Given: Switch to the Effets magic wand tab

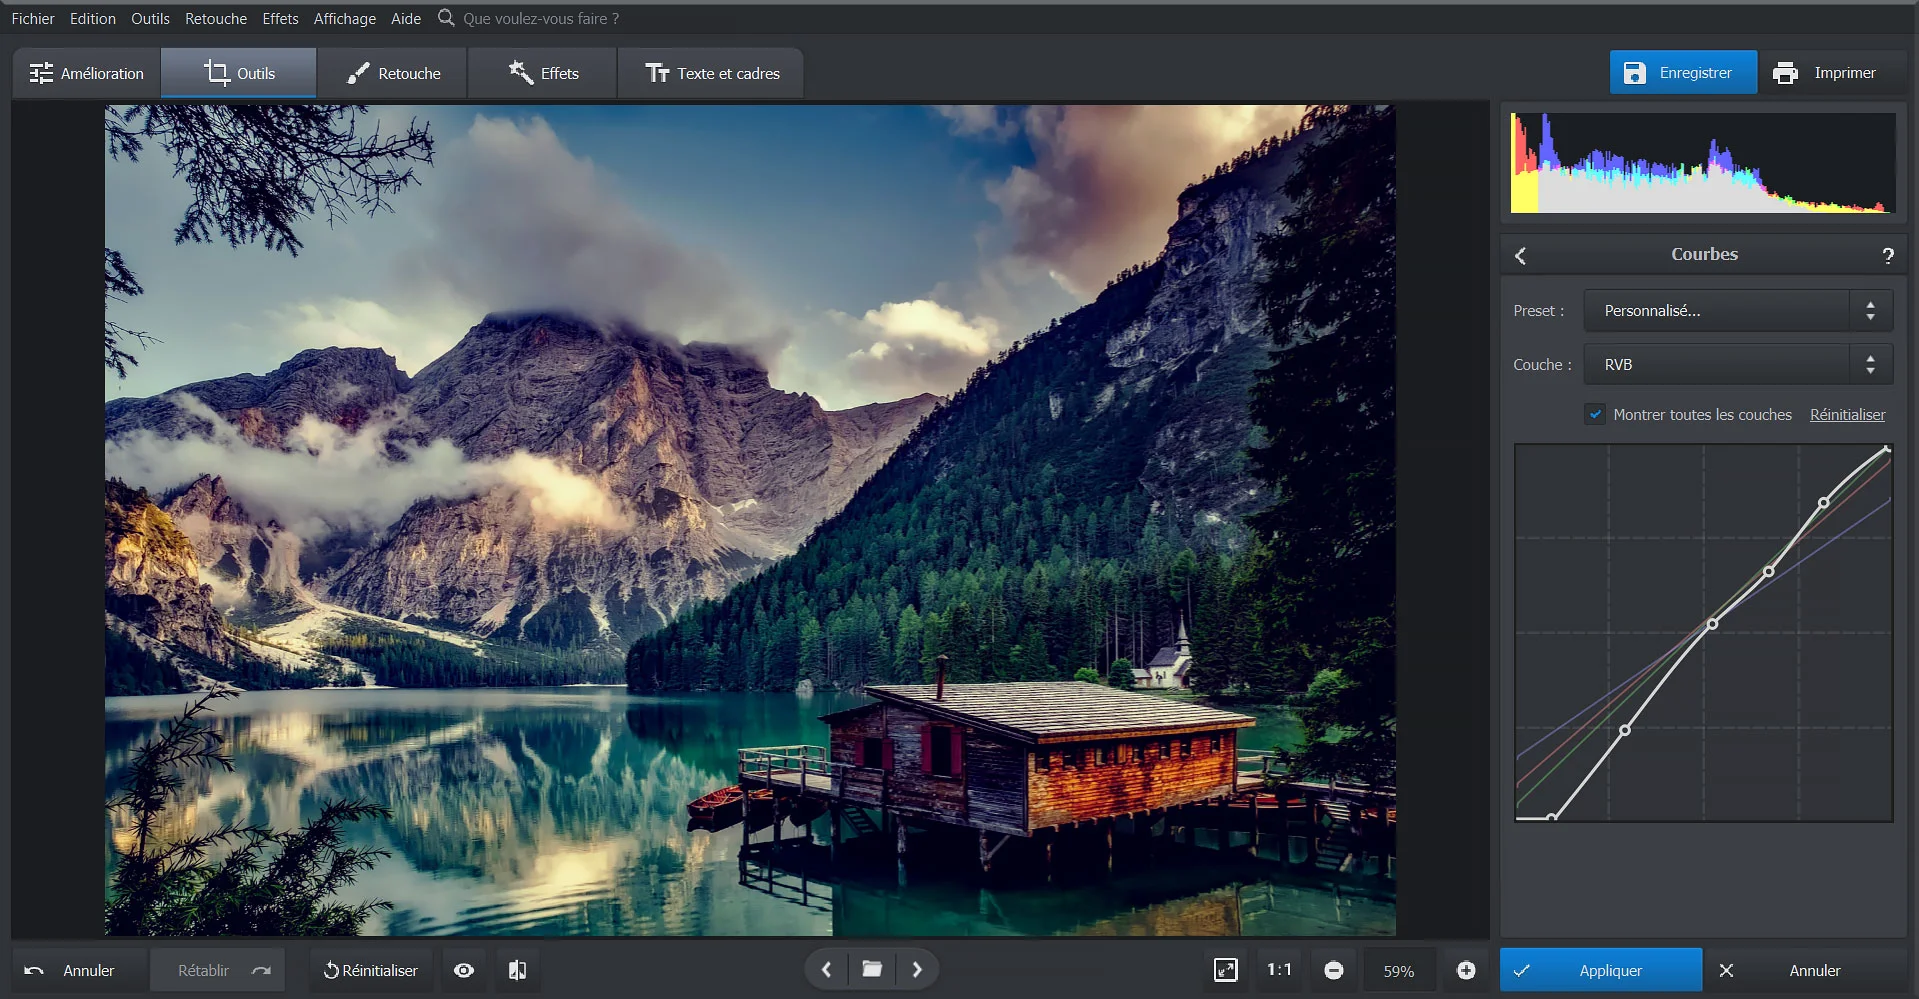Looking at the screenshot, I should pos(543,73).
